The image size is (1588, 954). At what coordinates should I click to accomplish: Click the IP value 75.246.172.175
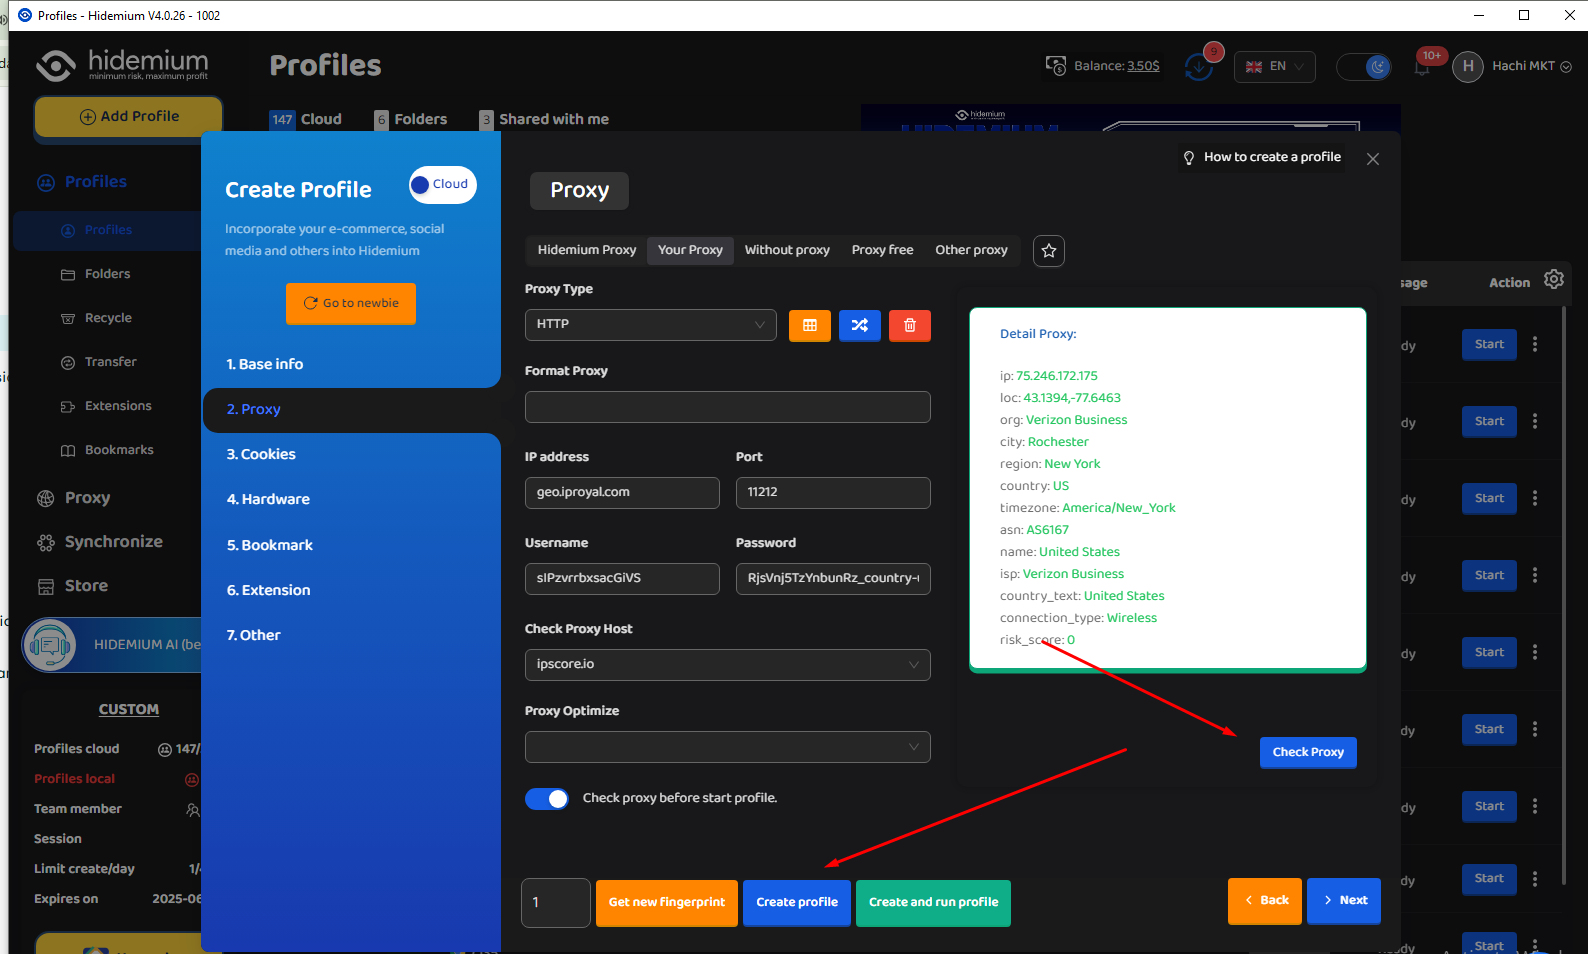tap(1057, 377)
